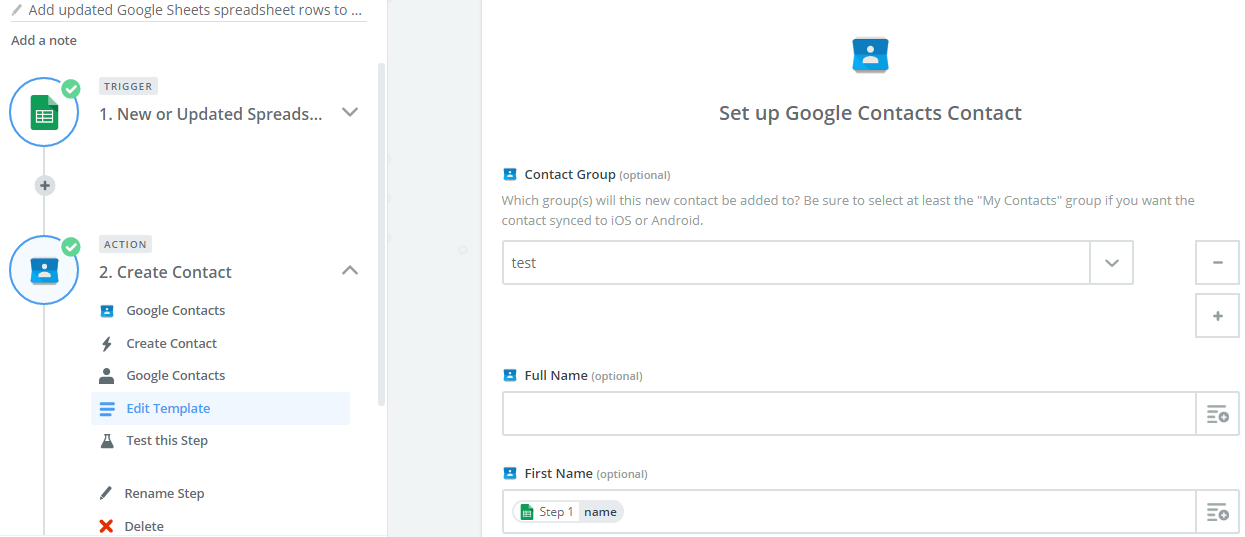Click the Step 1 name field pill
Screen dimensions: 1245x537
568,512
